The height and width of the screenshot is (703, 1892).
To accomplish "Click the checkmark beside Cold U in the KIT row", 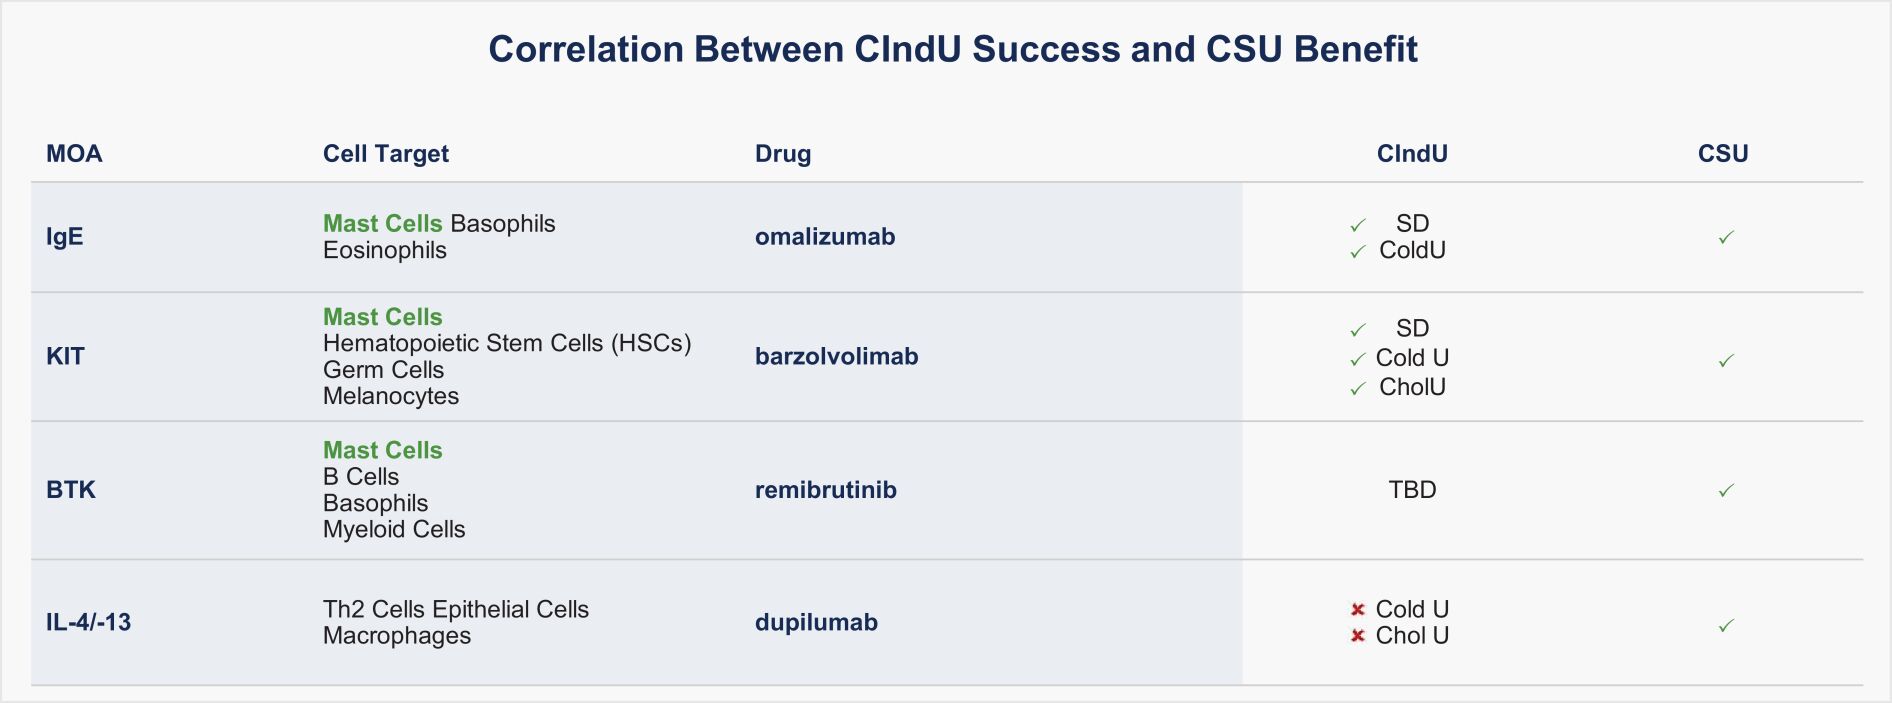I will point(1357,359).
